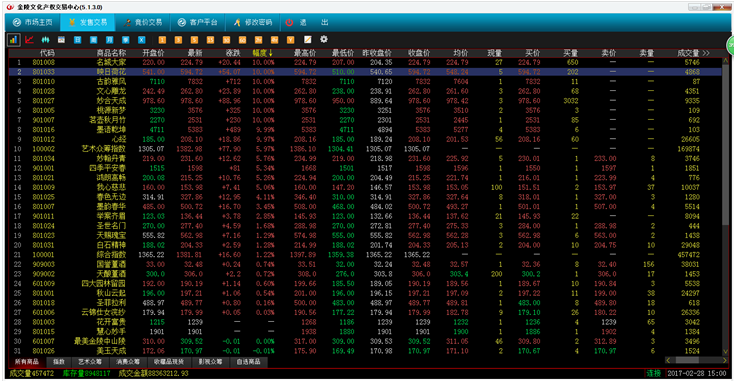
Task: Open the settings gear icon
Action: pos(323,40)
